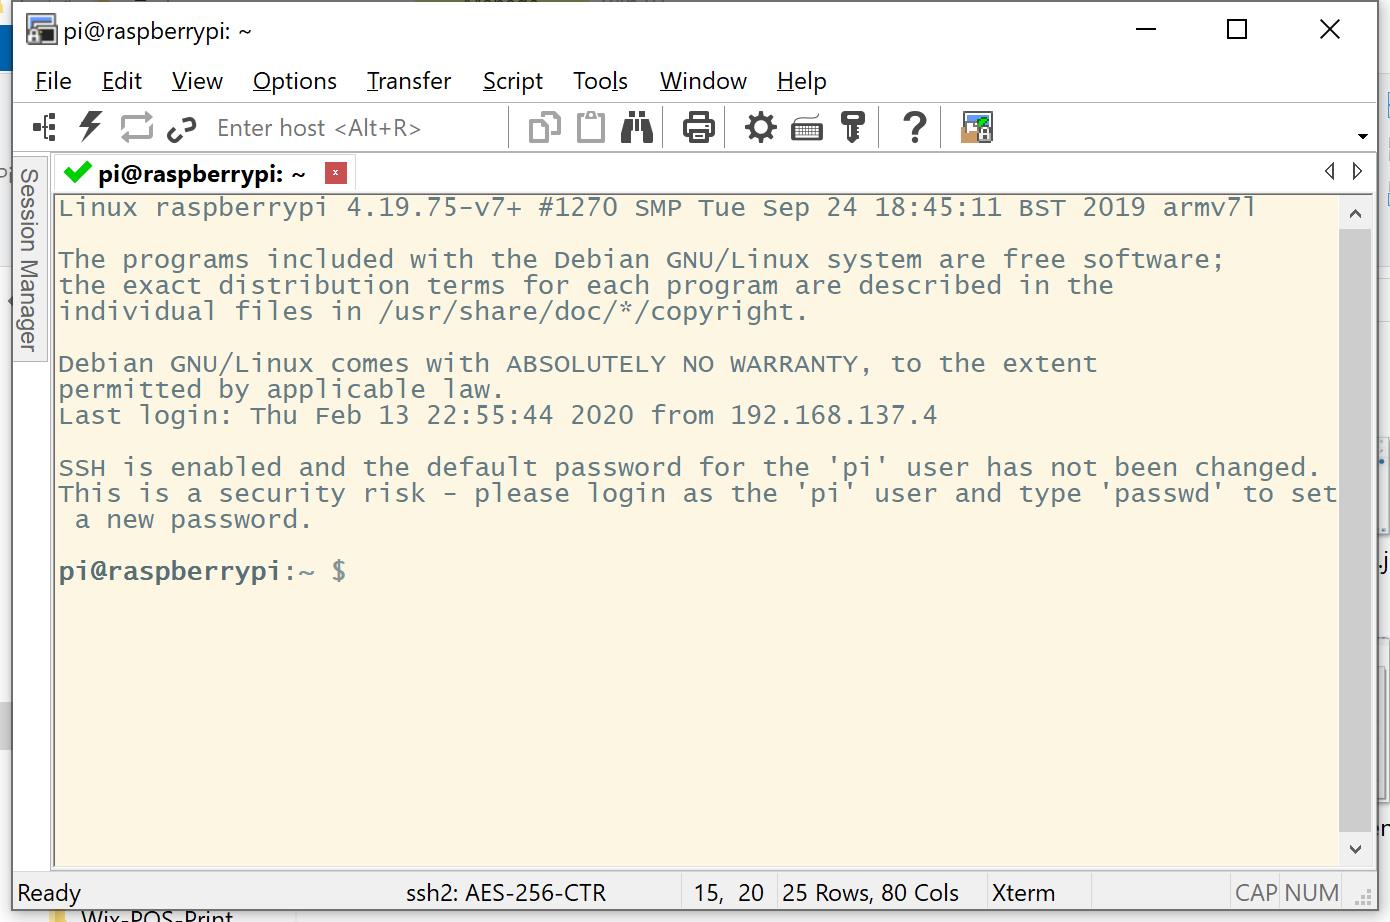
Task: Open Session Manager toolbar icon
Action: pos(45,127)
